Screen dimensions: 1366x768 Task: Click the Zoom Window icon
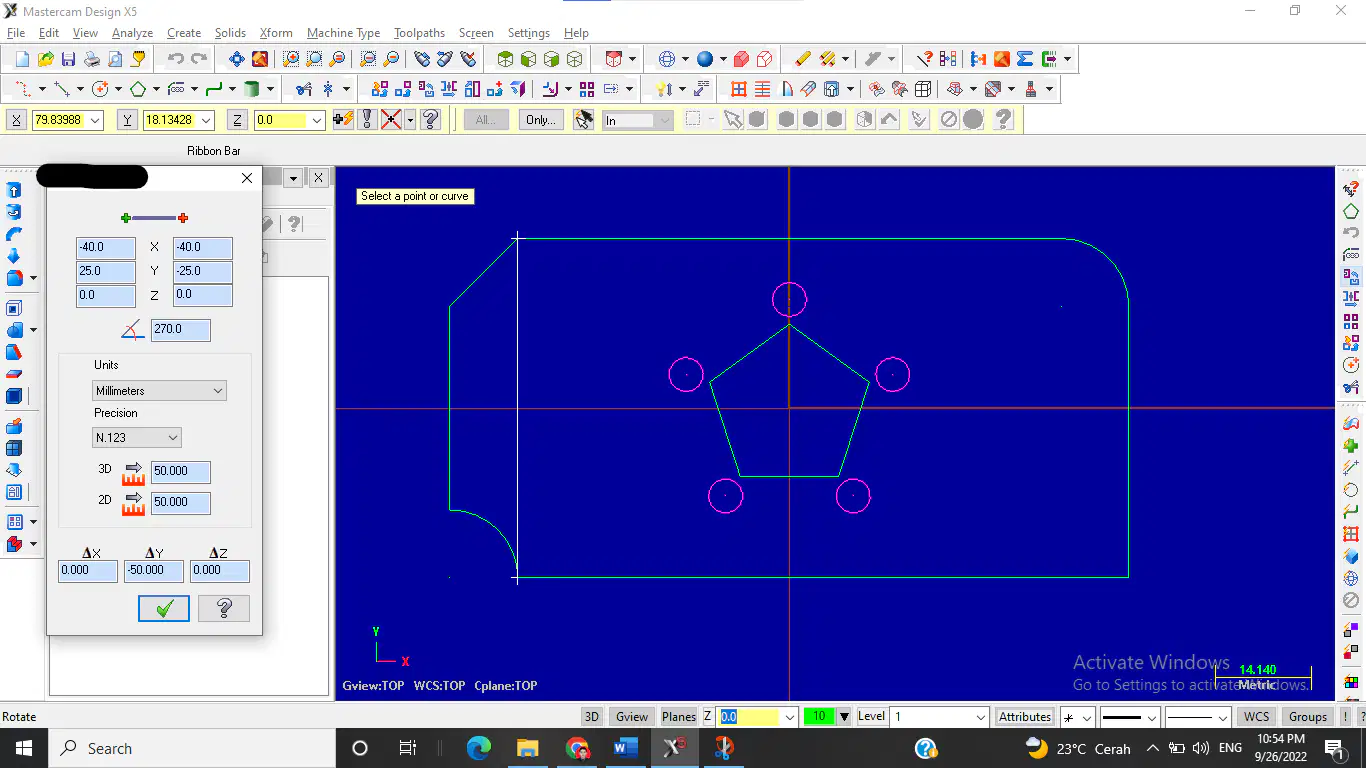click(293, 59)
